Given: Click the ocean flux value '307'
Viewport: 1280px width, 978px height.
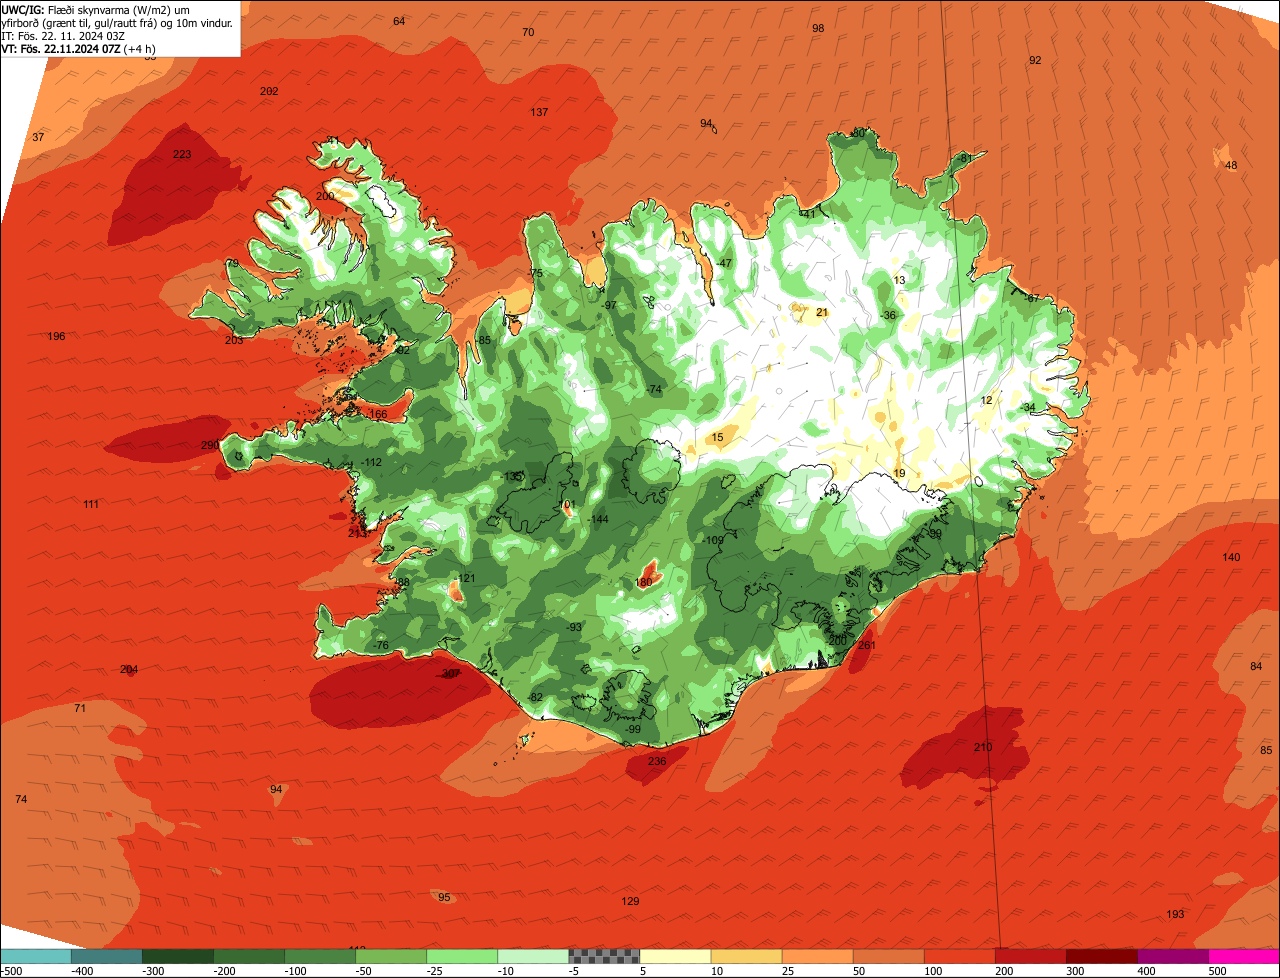Looking at the screenshot, I should click(x=451, y=674).
